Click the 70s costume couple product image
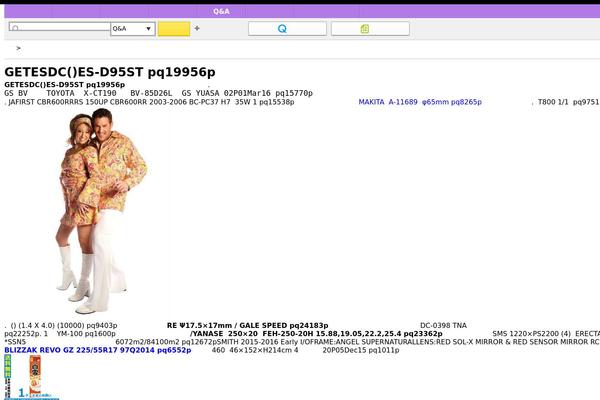The height and width of the screenshot is (400, 600). (102, 211)
